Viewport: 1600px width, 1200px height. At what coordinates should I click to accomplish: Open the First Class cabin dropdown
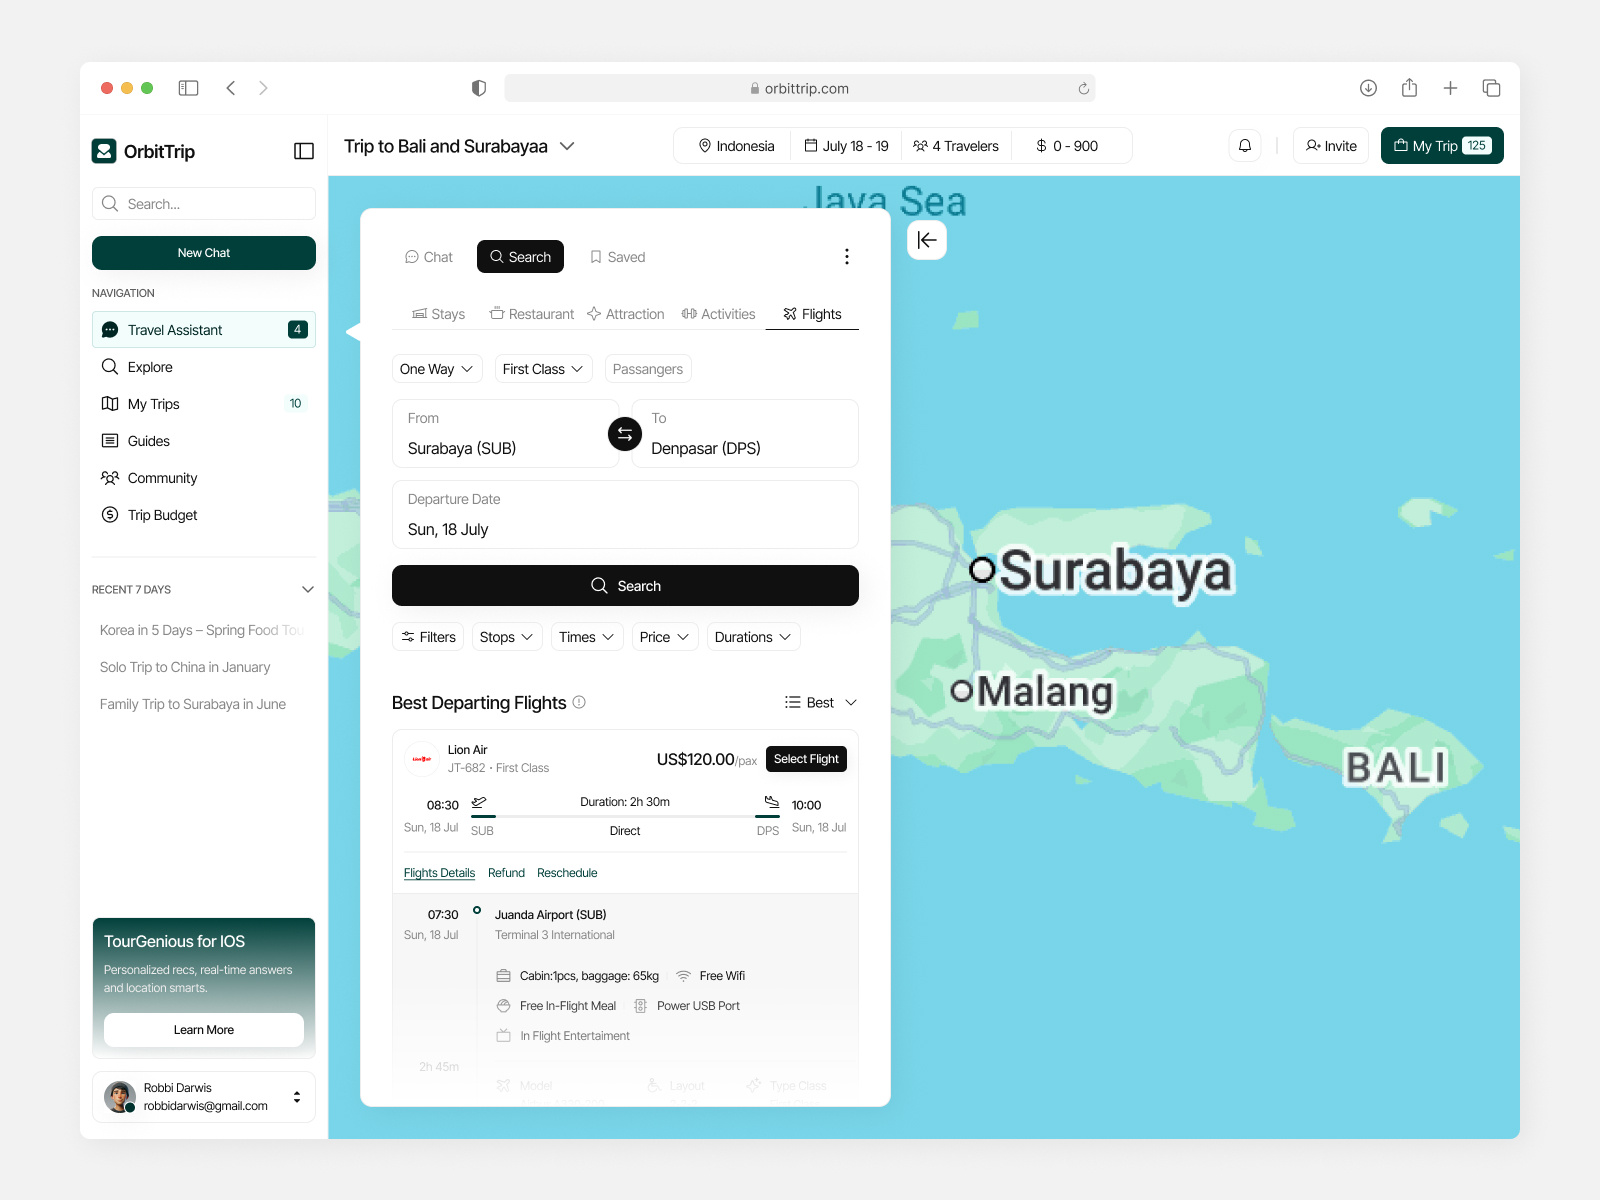click(x=543, y=369)
